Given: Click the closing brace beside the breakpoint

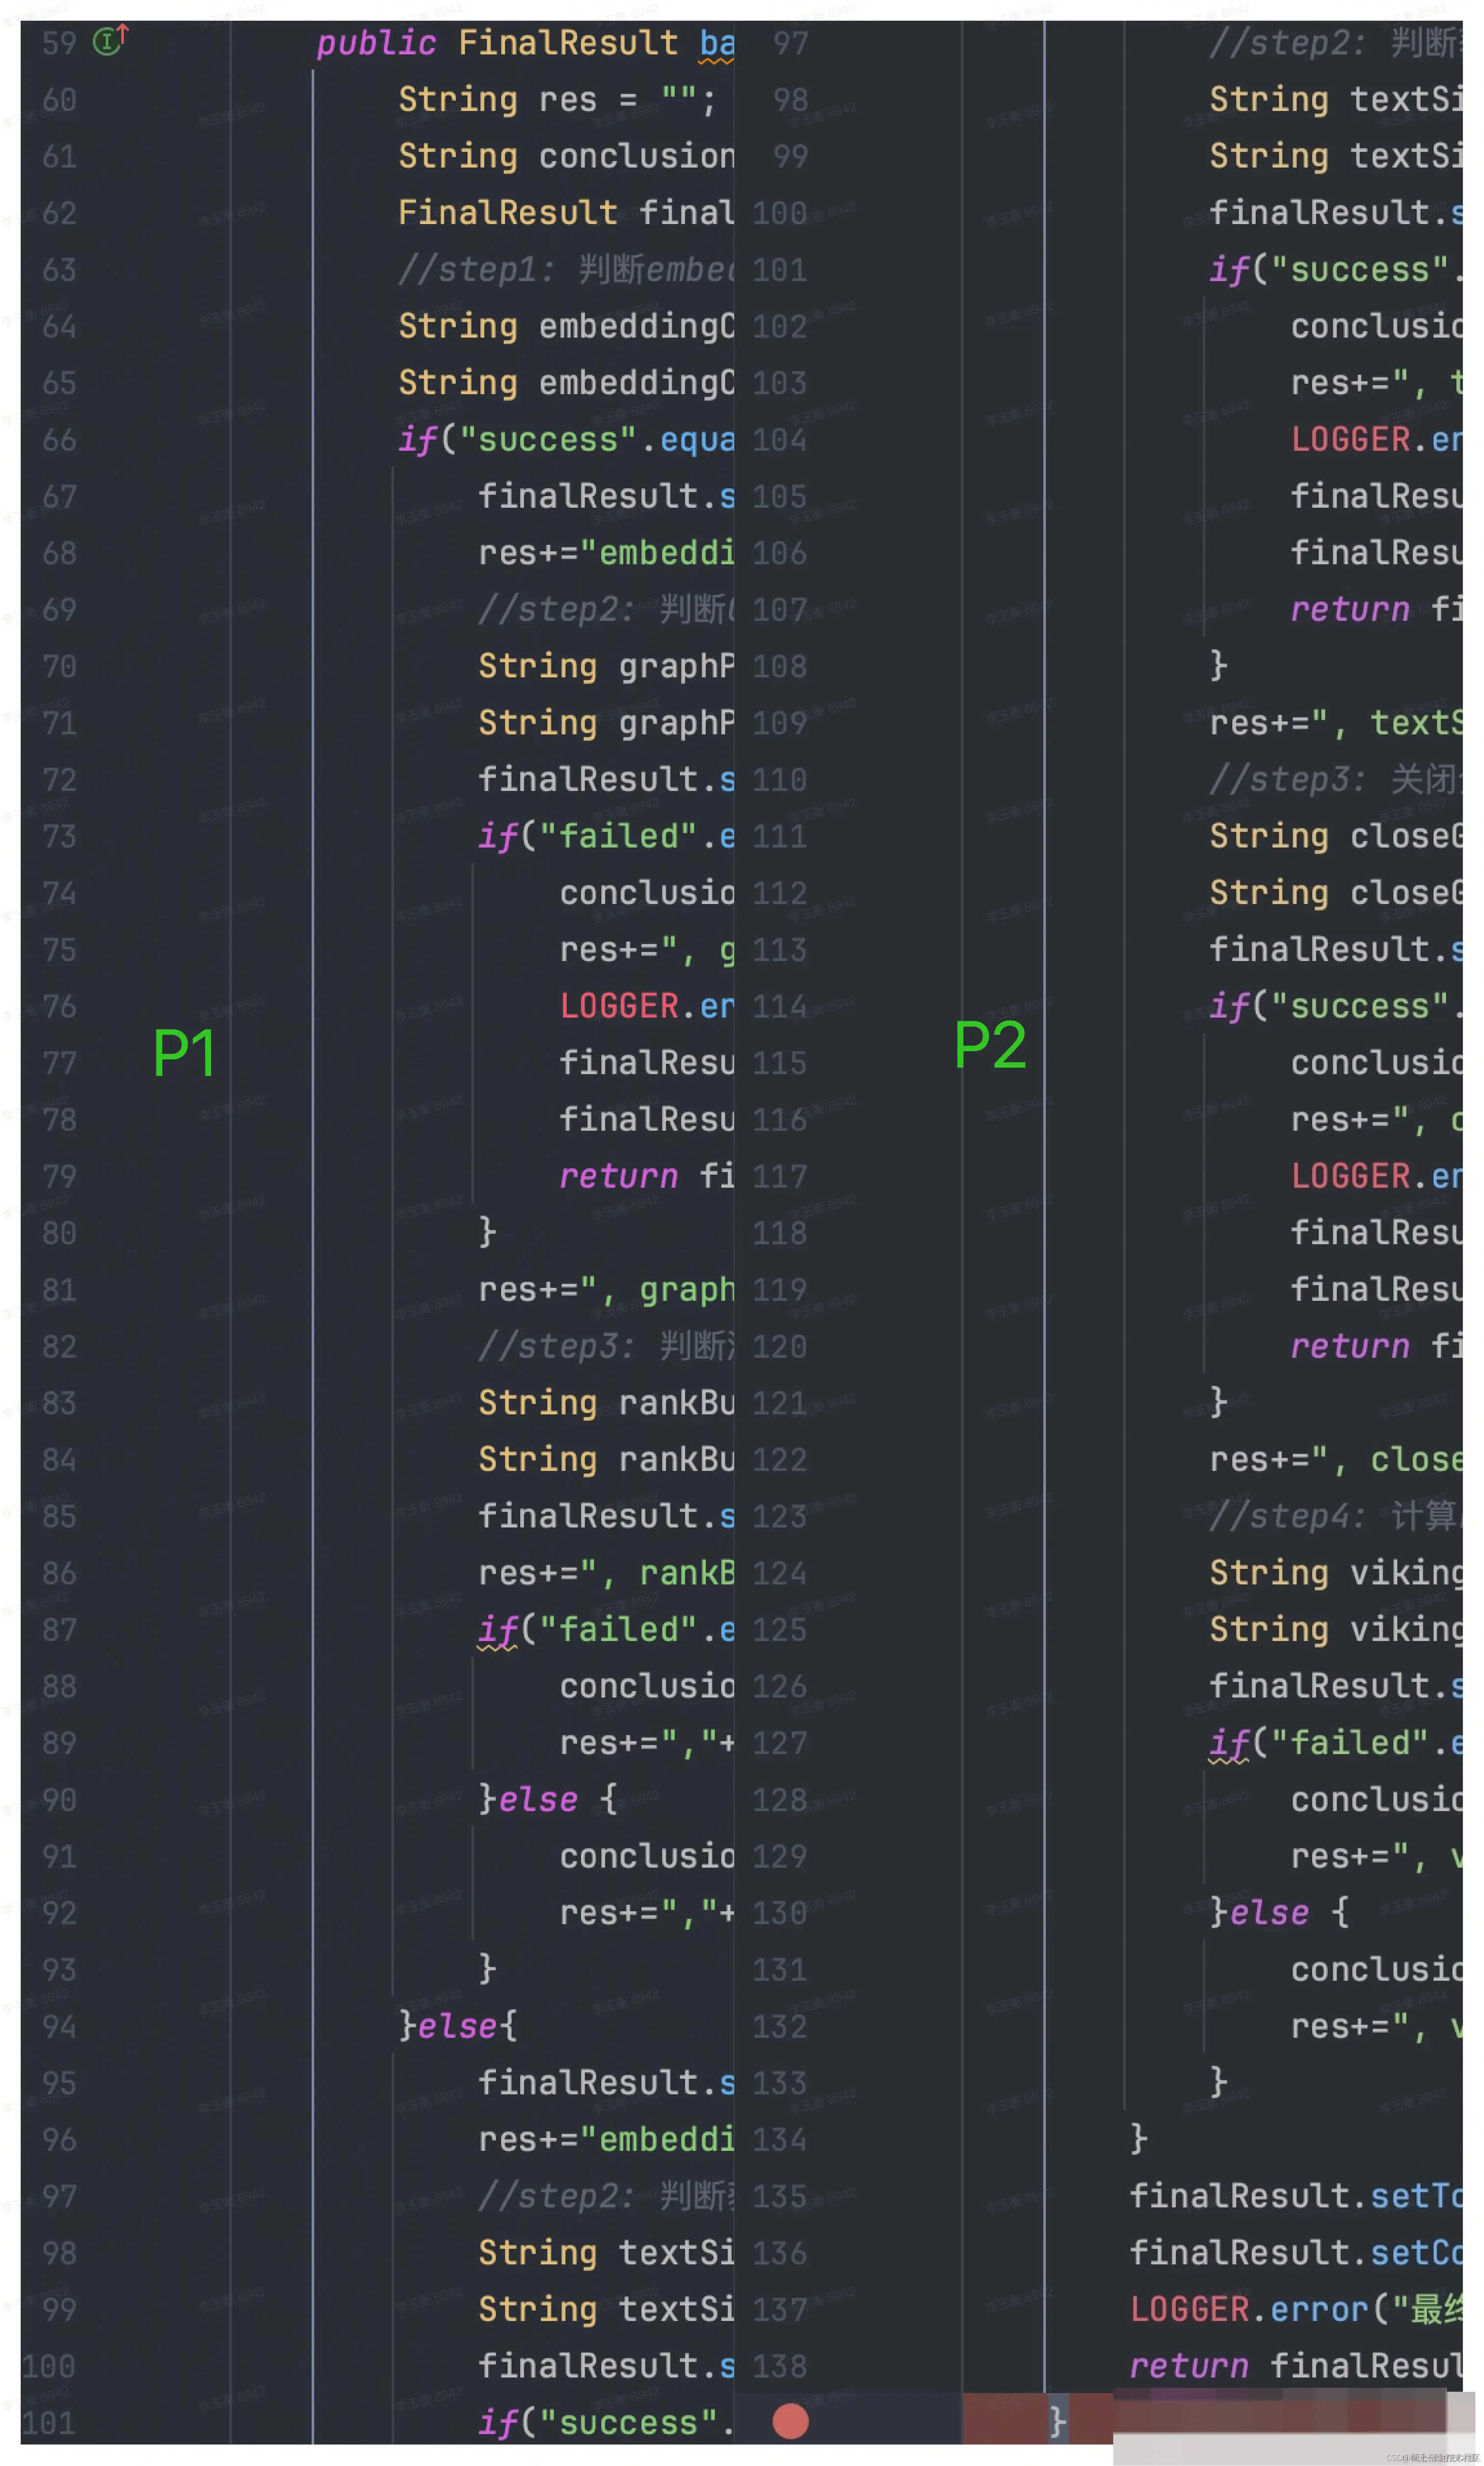Looking at the screenshot, I should click(x=1057, y=2421).
